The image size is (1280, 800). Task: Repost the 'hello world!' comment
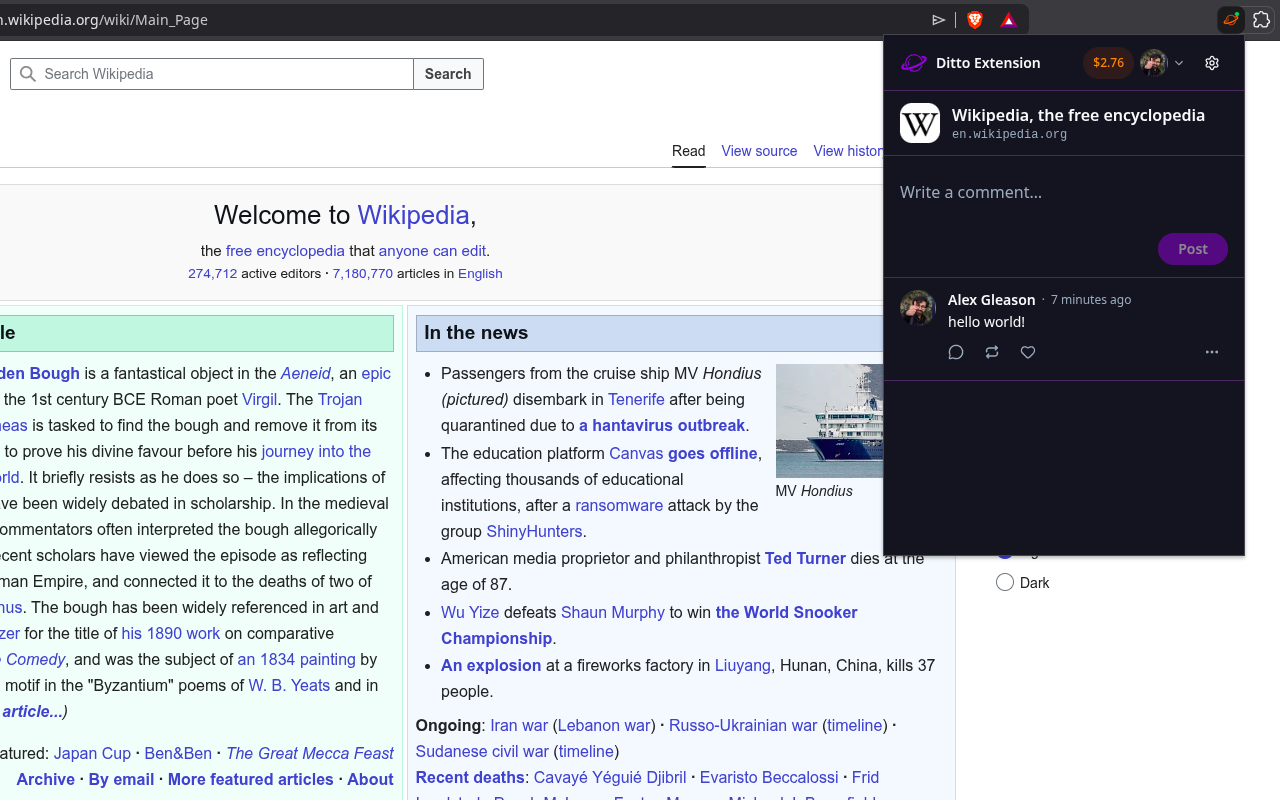pyautogui.click(x=992, y=352)
